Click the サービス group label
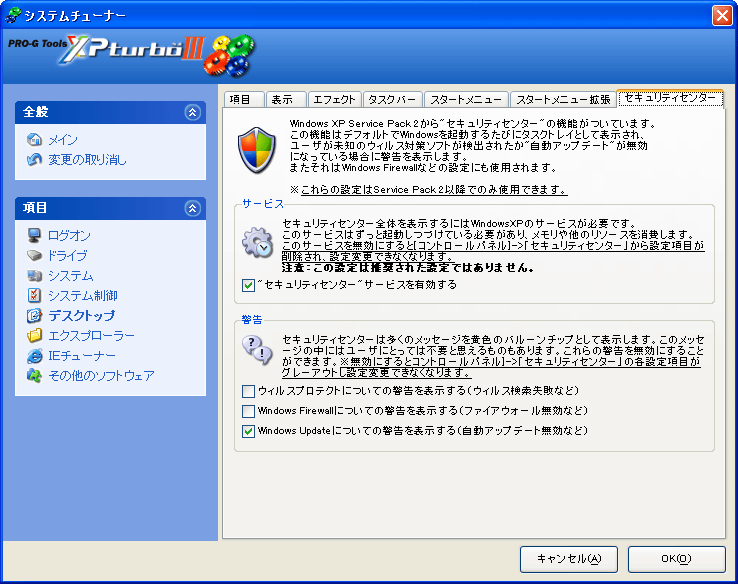This screenshot has height=584, width=738. (263, 204)
